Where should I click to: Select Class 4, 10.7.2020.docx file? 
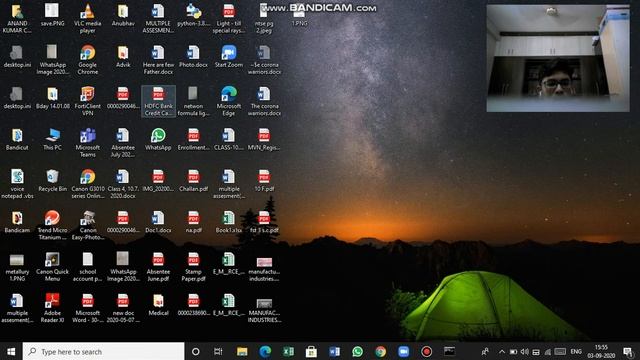(123, 184)
